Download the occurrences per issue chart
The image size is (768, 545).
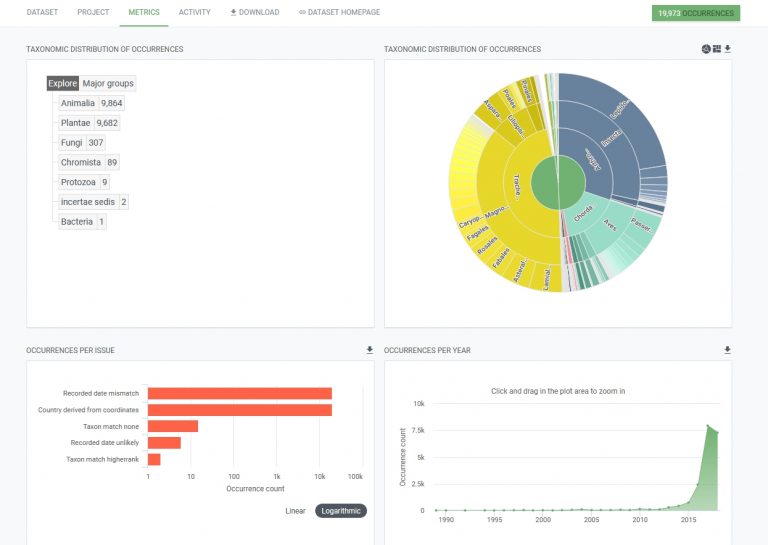click(x=369, y=350)
